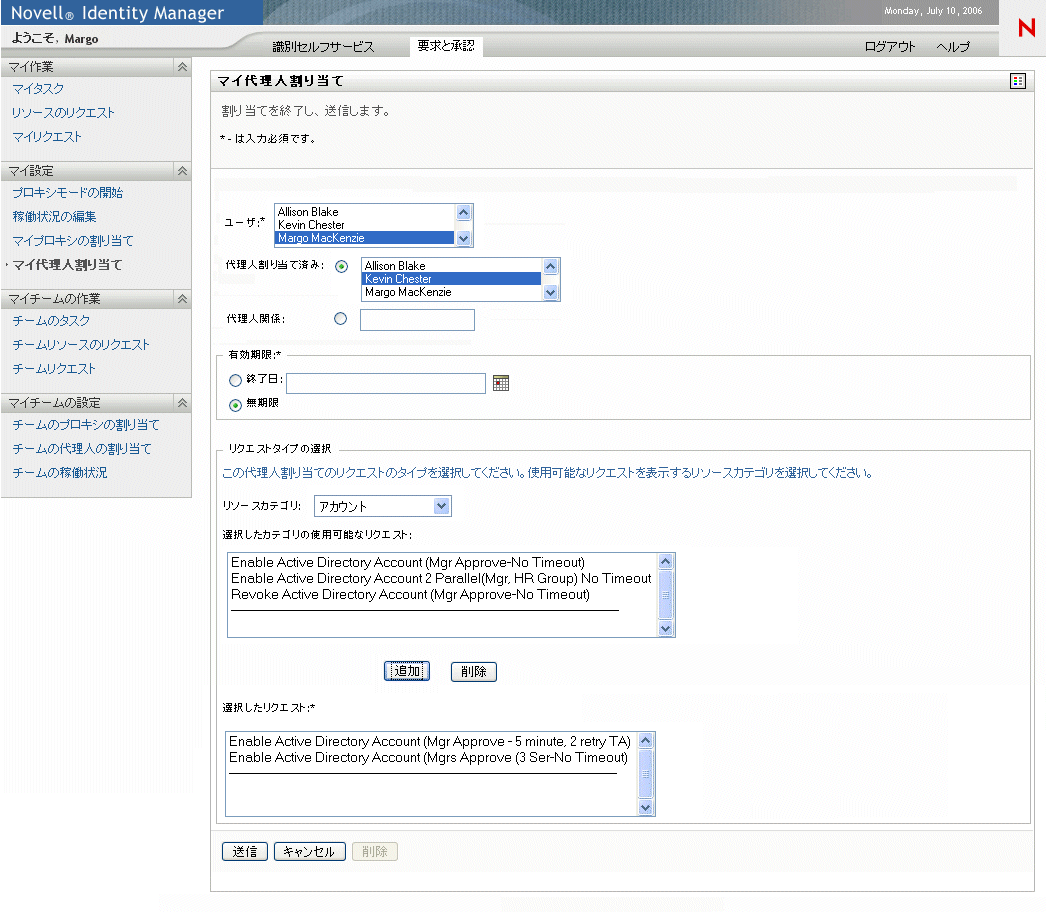This screenshot has width=1046, height=912.
Task: Open プロキシモードの開始 link
Action: pyautogui.click(x=67, y=193)
